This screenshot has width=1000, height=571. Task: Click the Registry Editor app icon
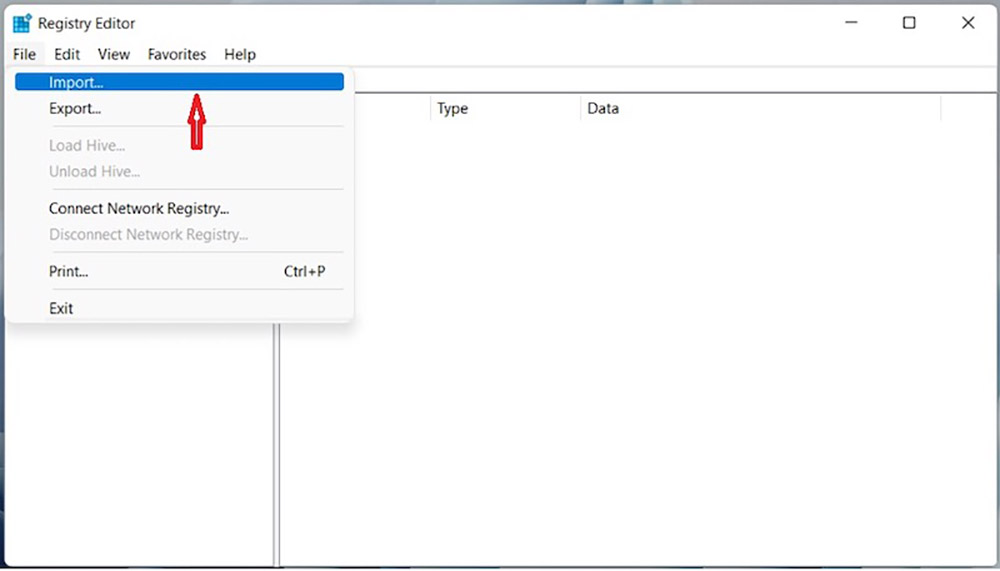[22, 23]
